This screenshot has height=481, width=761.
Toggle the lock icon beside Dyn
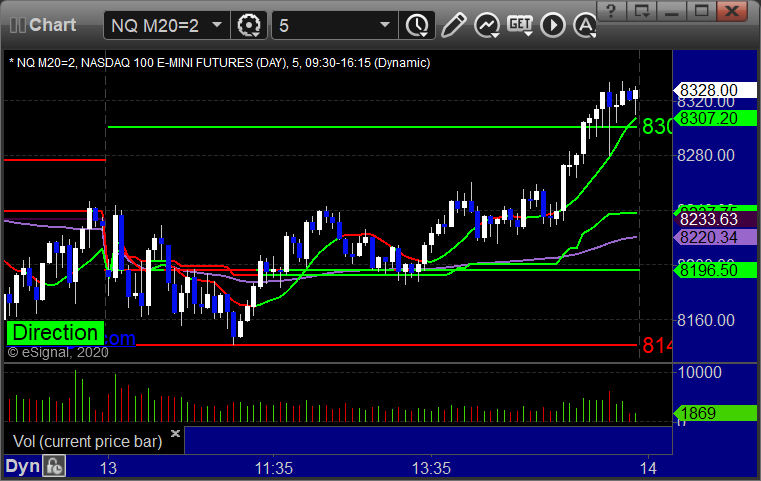54,466
